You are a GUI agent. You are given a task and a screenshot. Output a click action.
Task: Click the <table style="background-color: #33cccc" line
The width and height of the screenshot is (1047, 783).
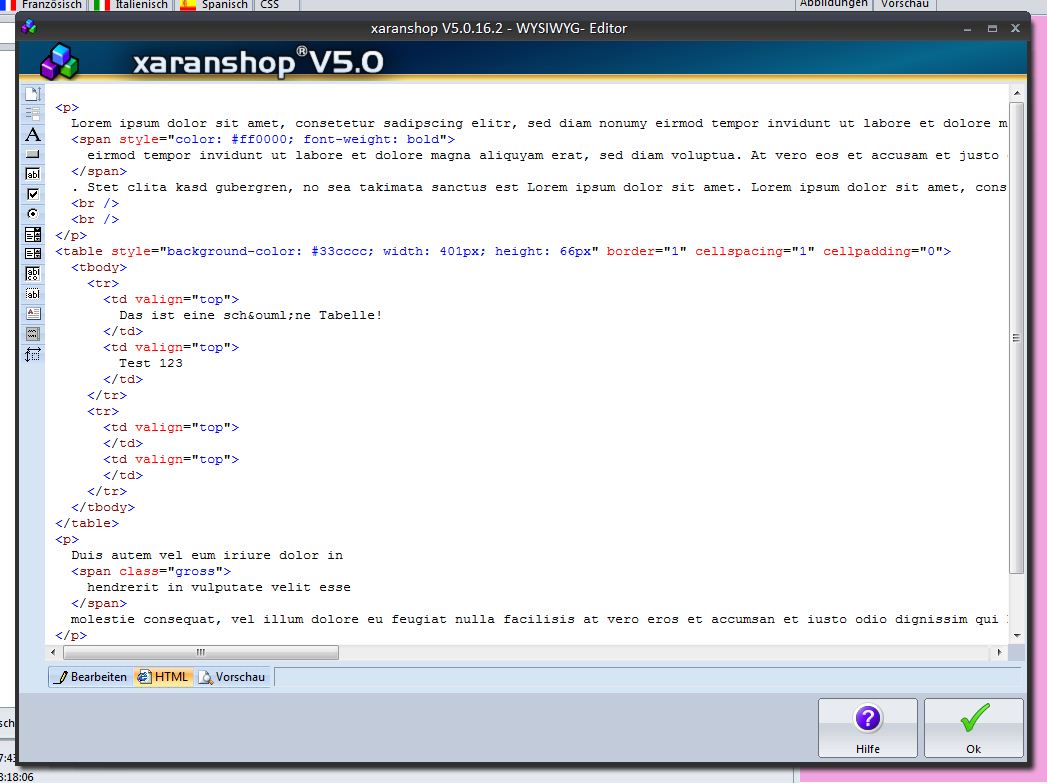(x=503, y=251)
